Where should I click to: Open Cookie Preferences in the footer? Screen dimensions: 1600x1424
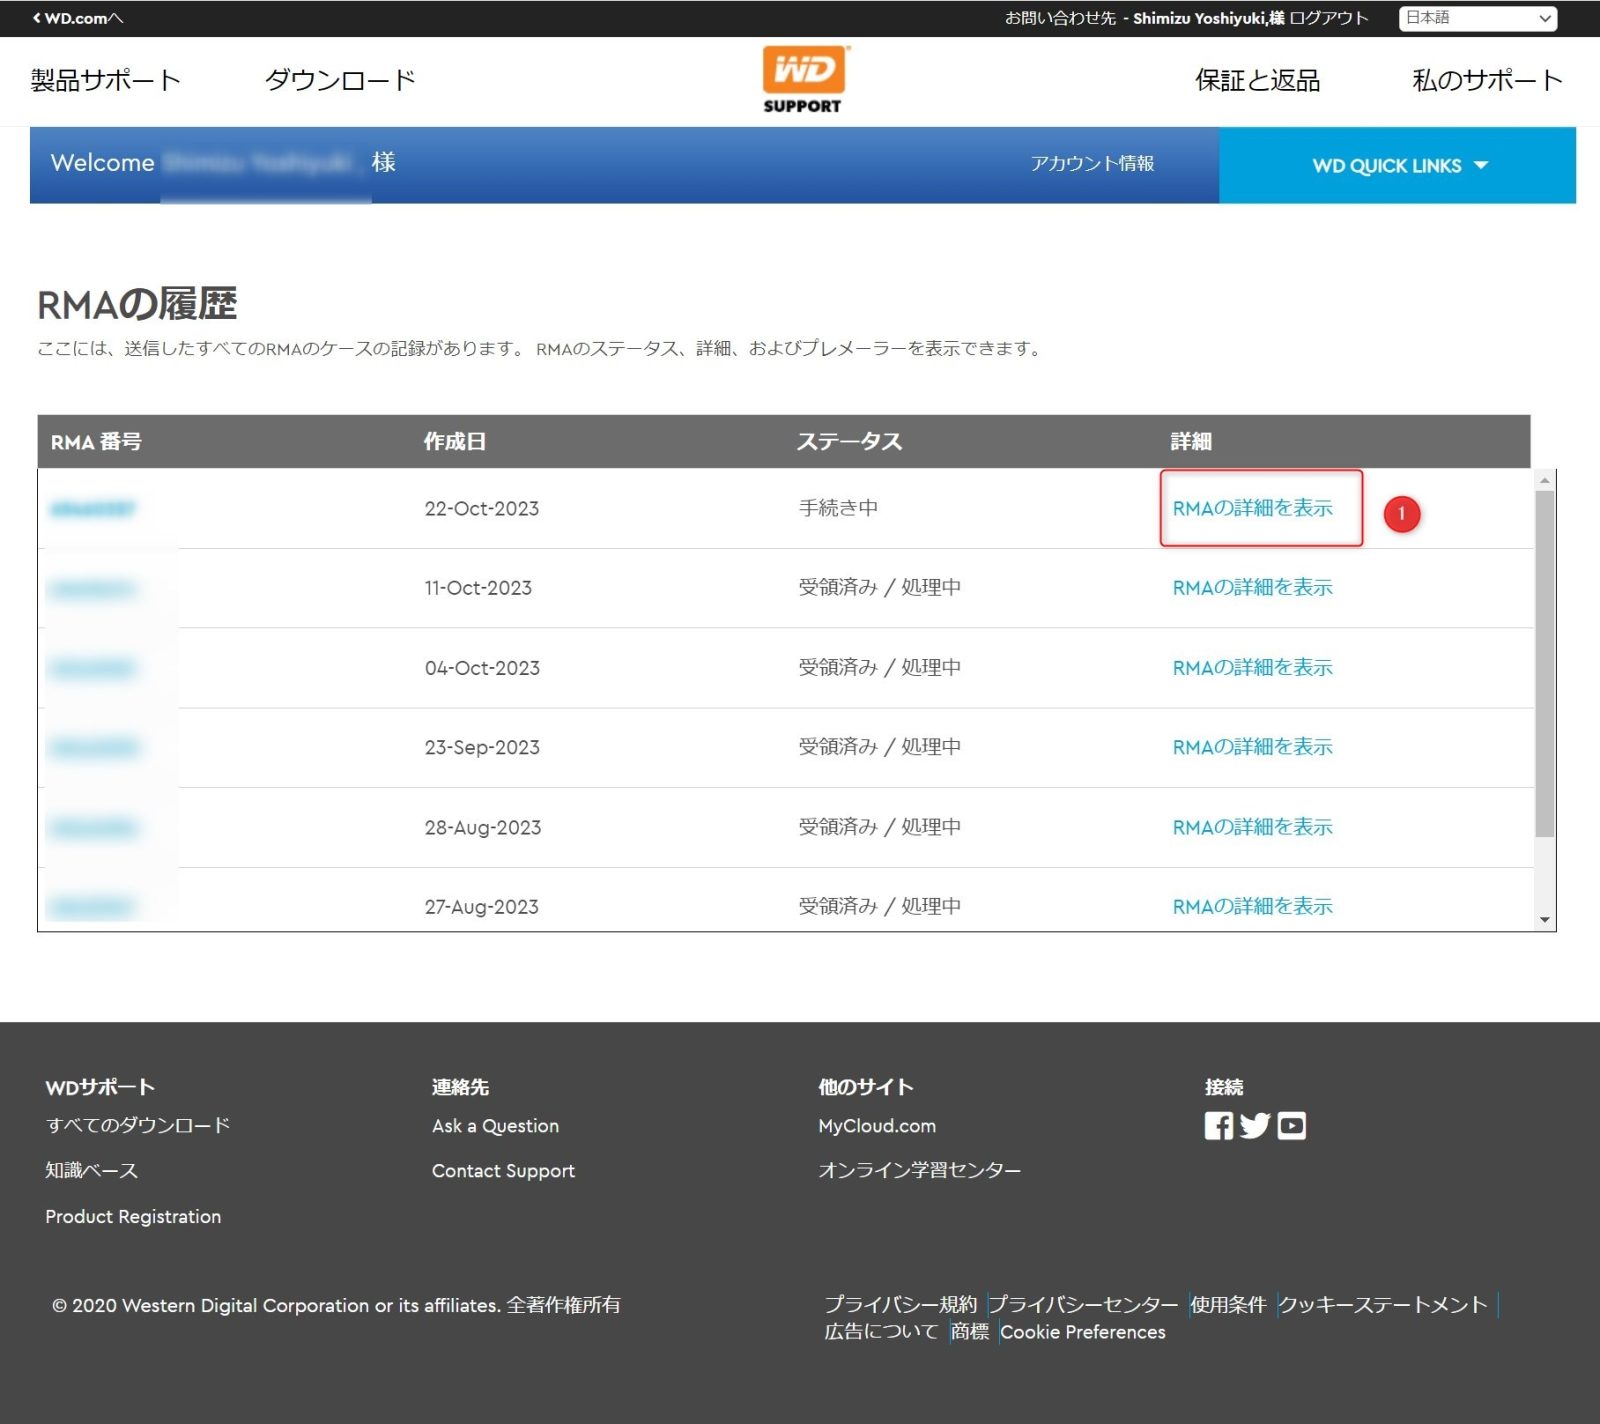1082,1332
